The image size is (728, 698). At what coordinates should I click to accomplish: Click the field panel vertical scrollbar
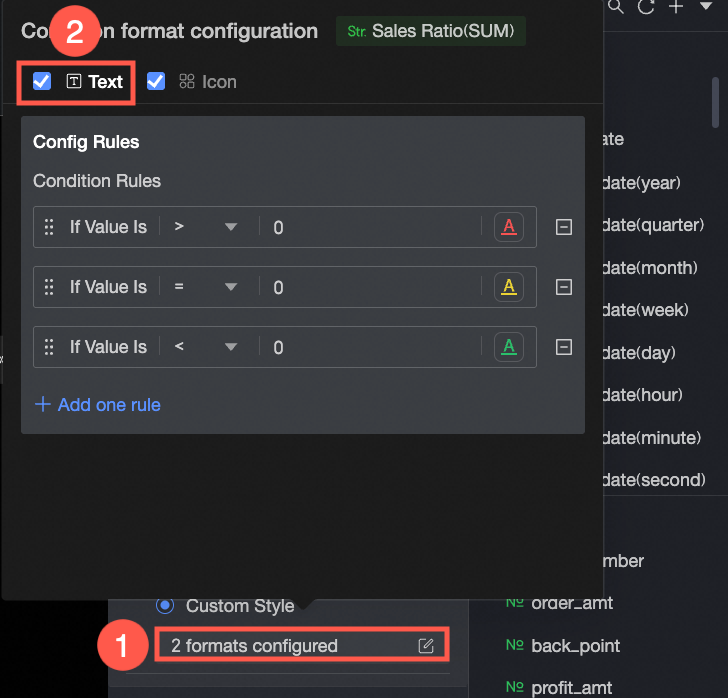click(x=715, y=102)
